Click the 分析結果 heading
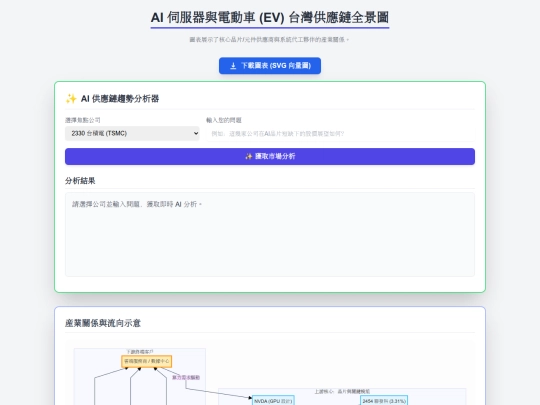The image size is (540, 405). 80,181
